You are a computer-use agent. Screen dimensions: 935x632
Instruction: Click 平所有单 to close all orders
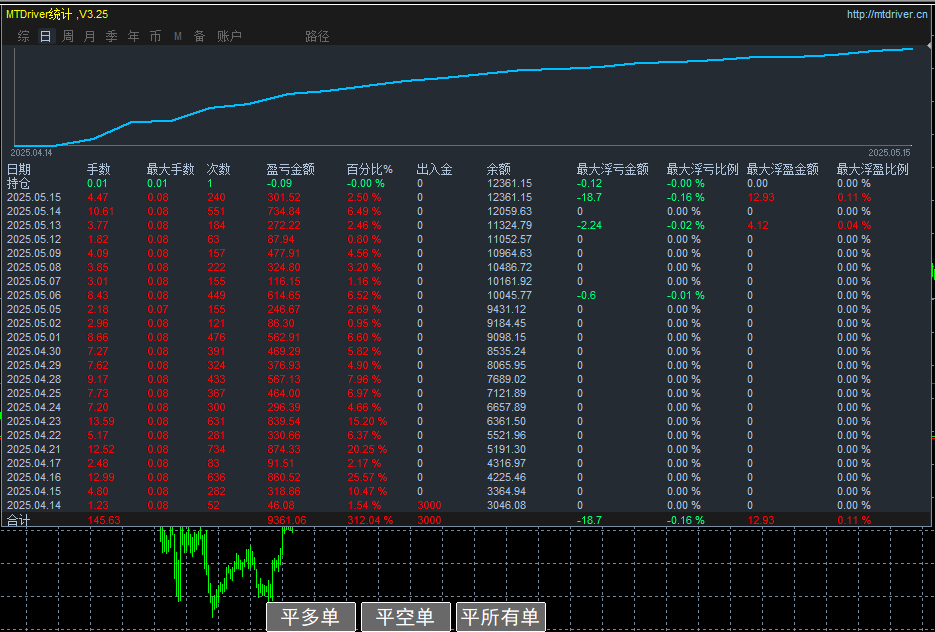tap(500, 617)
